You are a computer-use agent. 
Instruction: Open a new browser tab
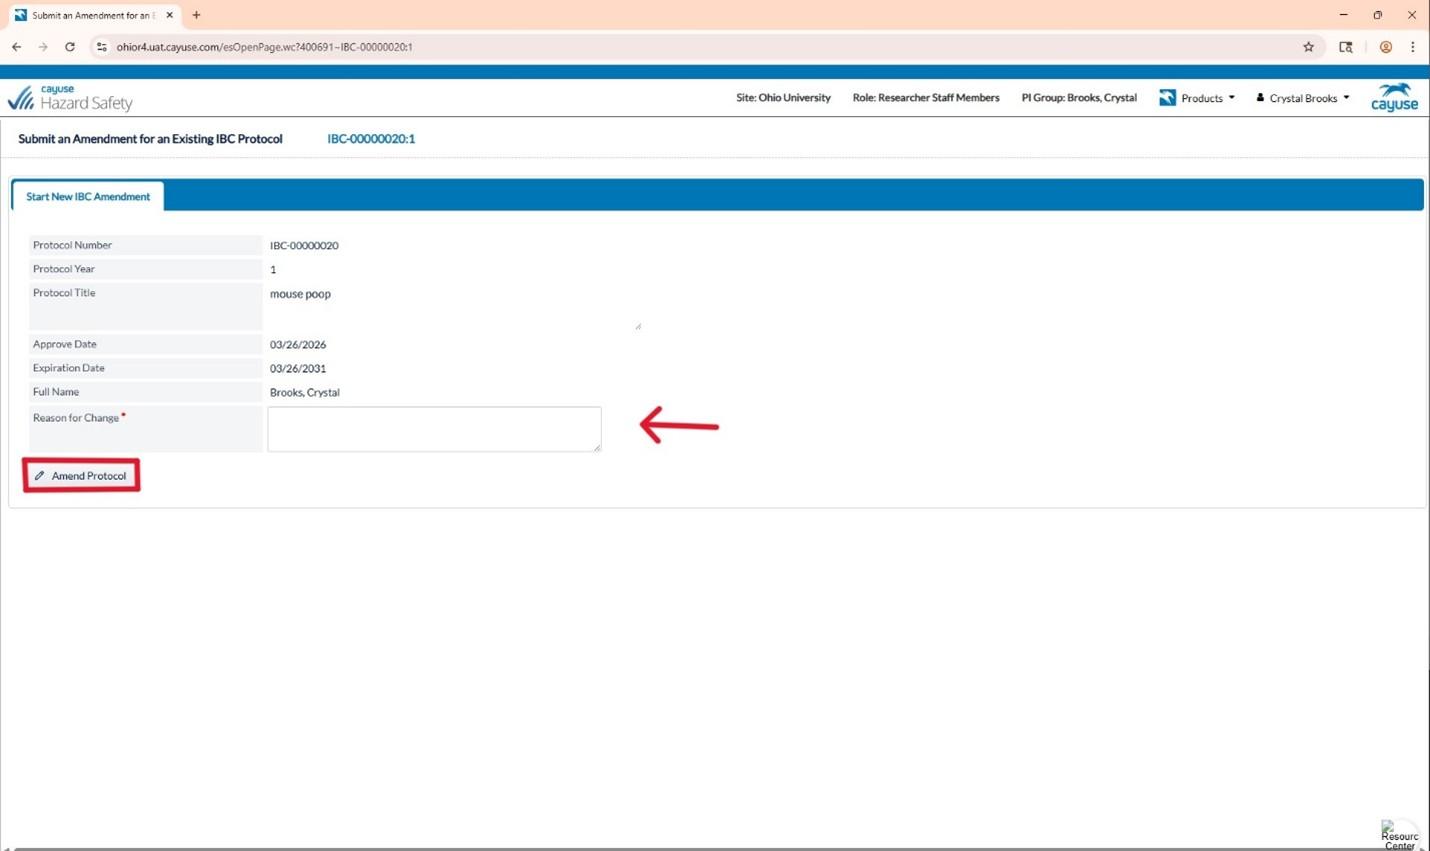196,15
